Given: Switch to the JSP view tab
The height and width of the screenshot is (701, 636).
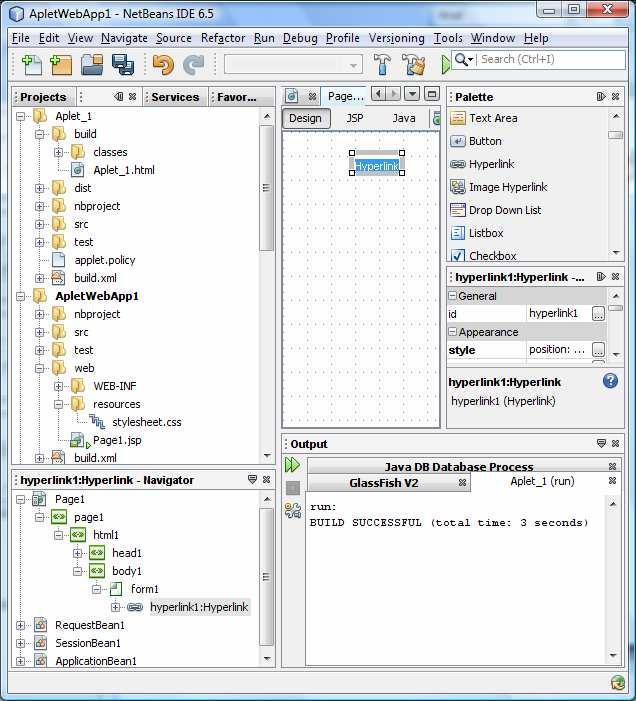Looking at the screenshot, I should pos(355,118).
